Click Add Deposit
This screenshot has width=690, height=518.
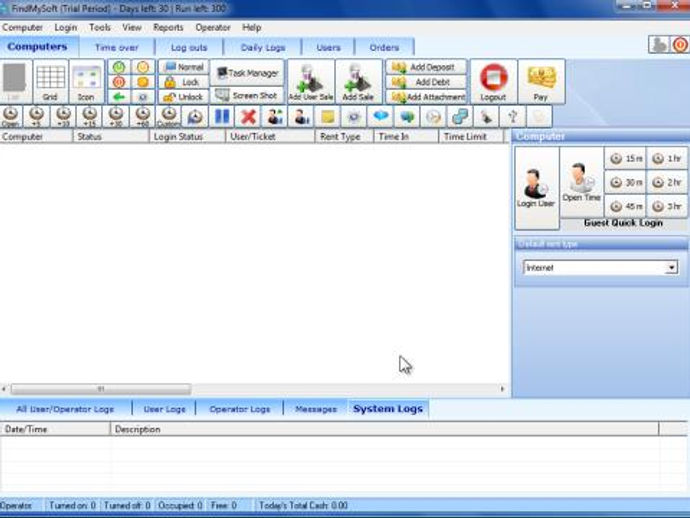point(426,67)
